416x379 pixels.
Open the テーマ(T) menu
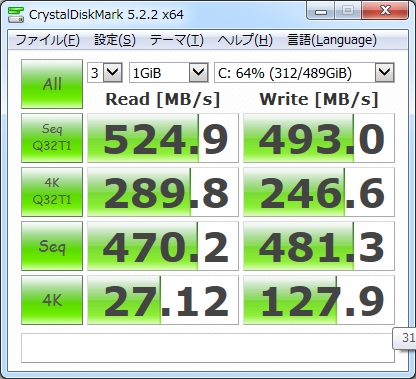[x=176, y=40]
